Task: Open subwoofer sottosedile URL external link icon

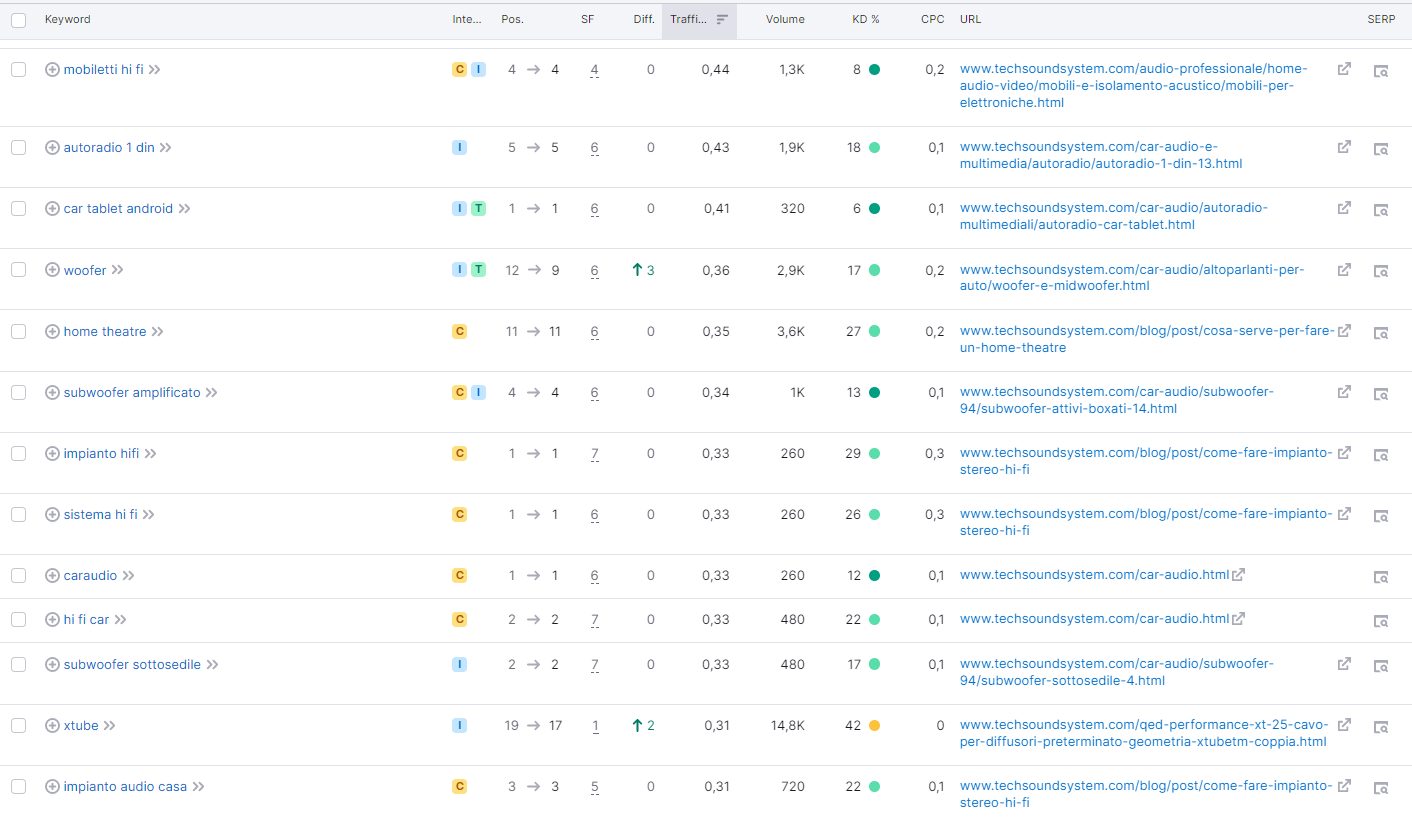Action: click(x=1344, y=663)
